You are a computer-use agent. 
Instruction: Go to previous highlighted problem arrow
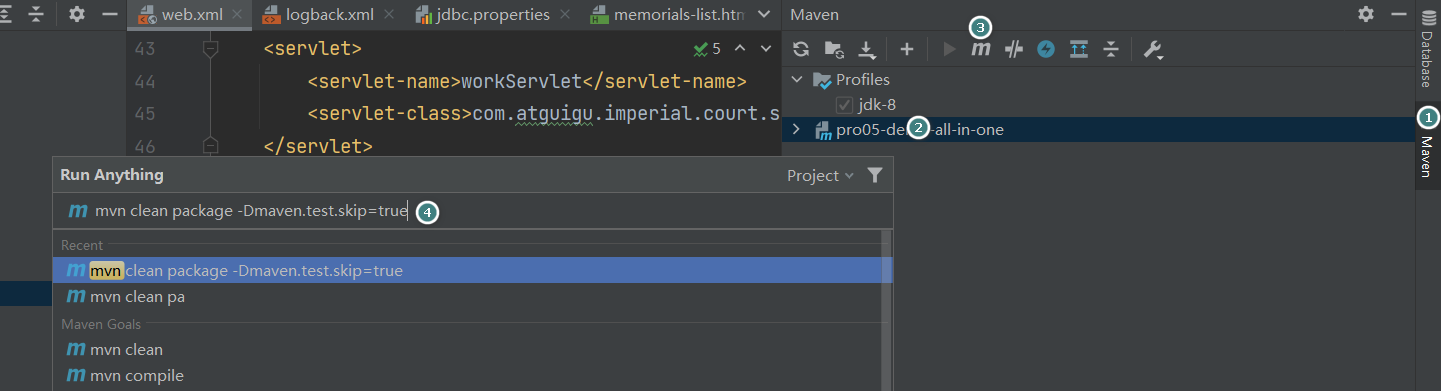pyautogui.click(x=740, y=48)
